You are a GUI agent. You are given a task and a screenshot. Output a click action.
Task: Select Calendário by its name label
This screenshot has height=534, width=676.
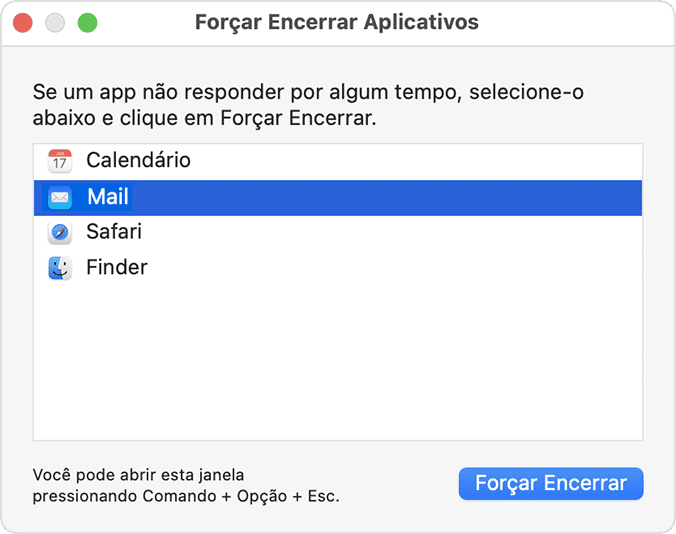(x=138, y=160)
